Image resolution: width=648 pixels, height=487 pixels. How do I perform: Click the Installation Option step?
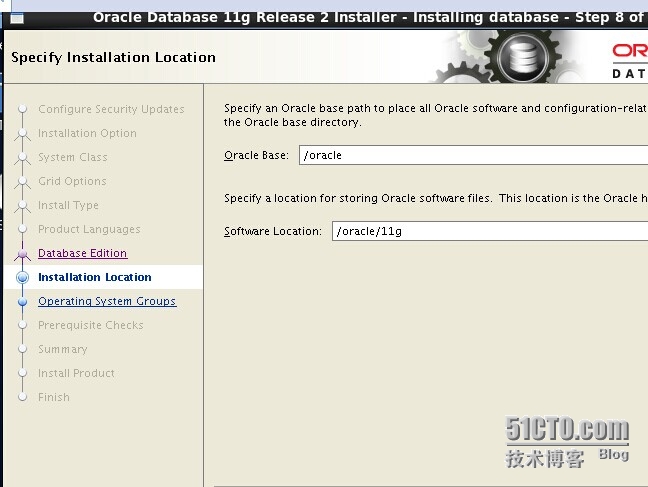pyautogui.click(x=87, y=133)
